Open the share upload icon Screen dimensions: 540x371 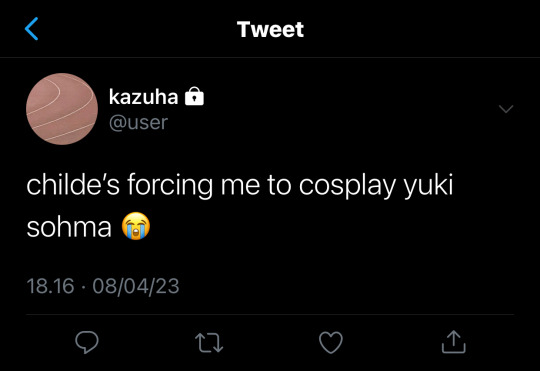point(454,341)
